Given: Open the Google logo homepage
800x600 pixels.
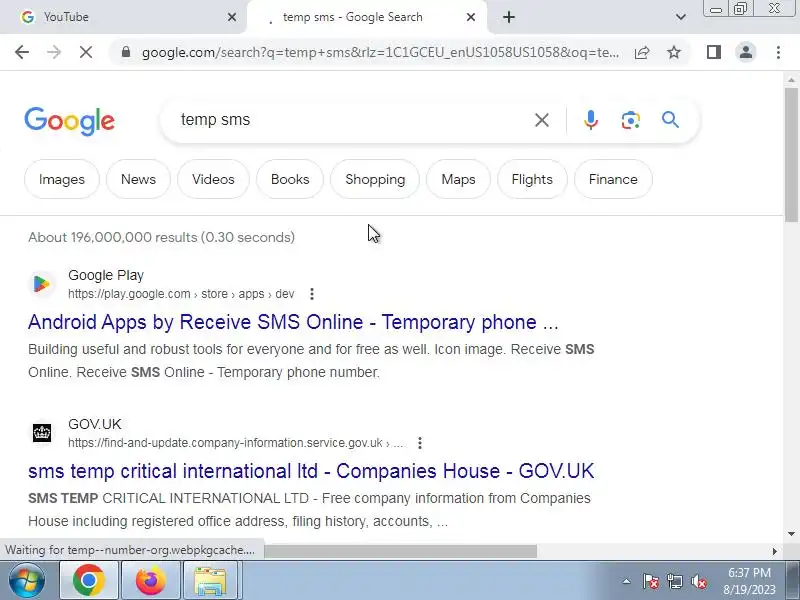Looking at the screenshot, I should coord(69,121).
